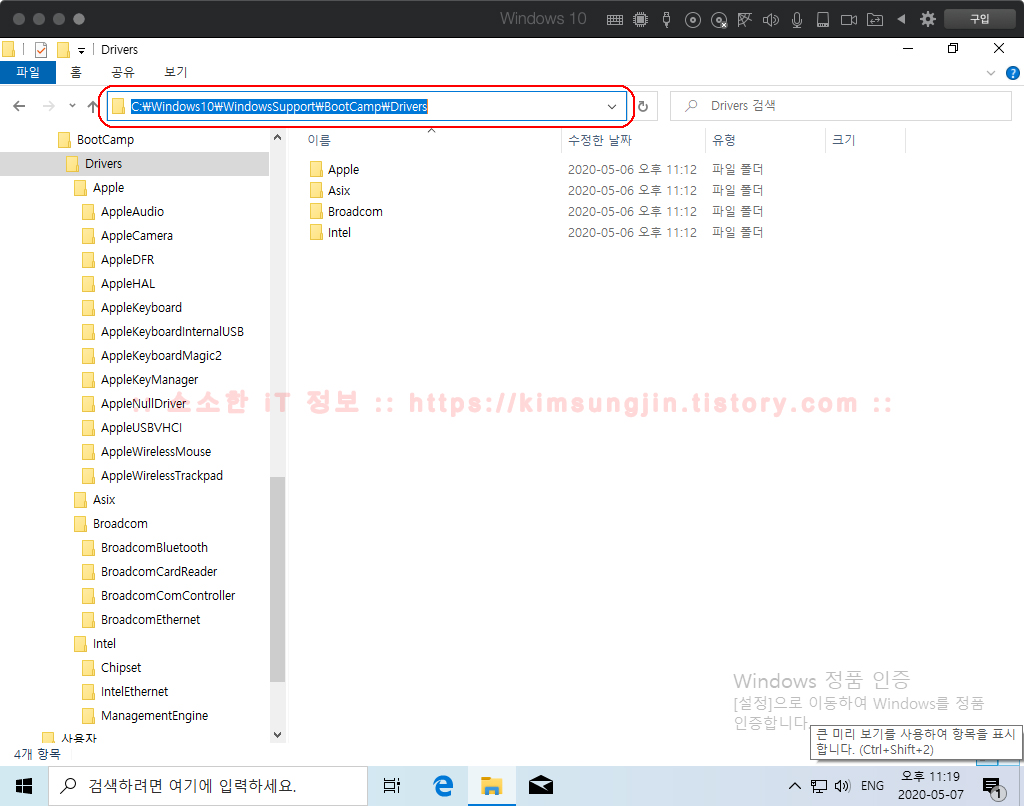Screen dimensions: 1024x806
Task: Open Parallels configuration gear icon
Action: click(927, 19)
